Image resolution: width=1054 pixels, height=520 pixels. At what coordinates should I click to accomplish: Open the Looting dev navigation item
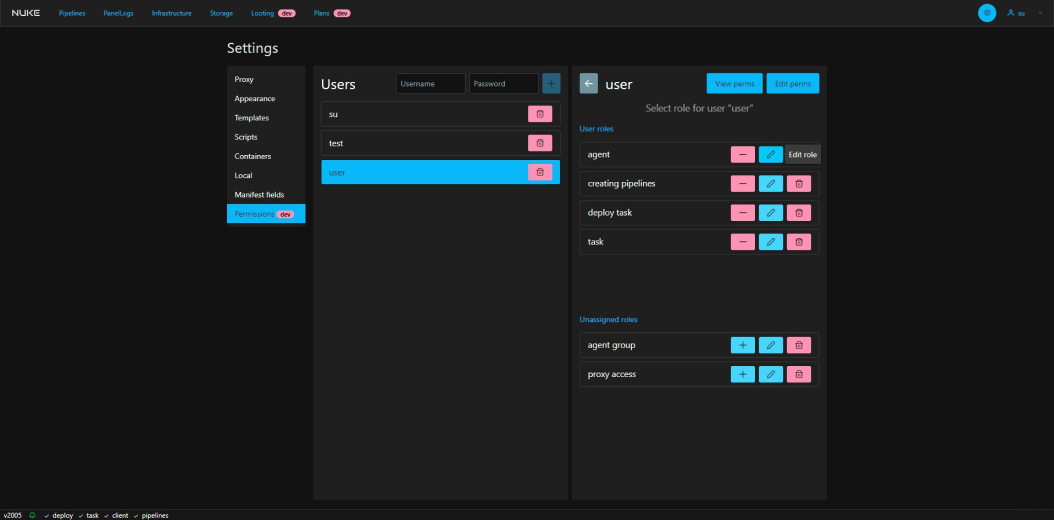point(274,13)
